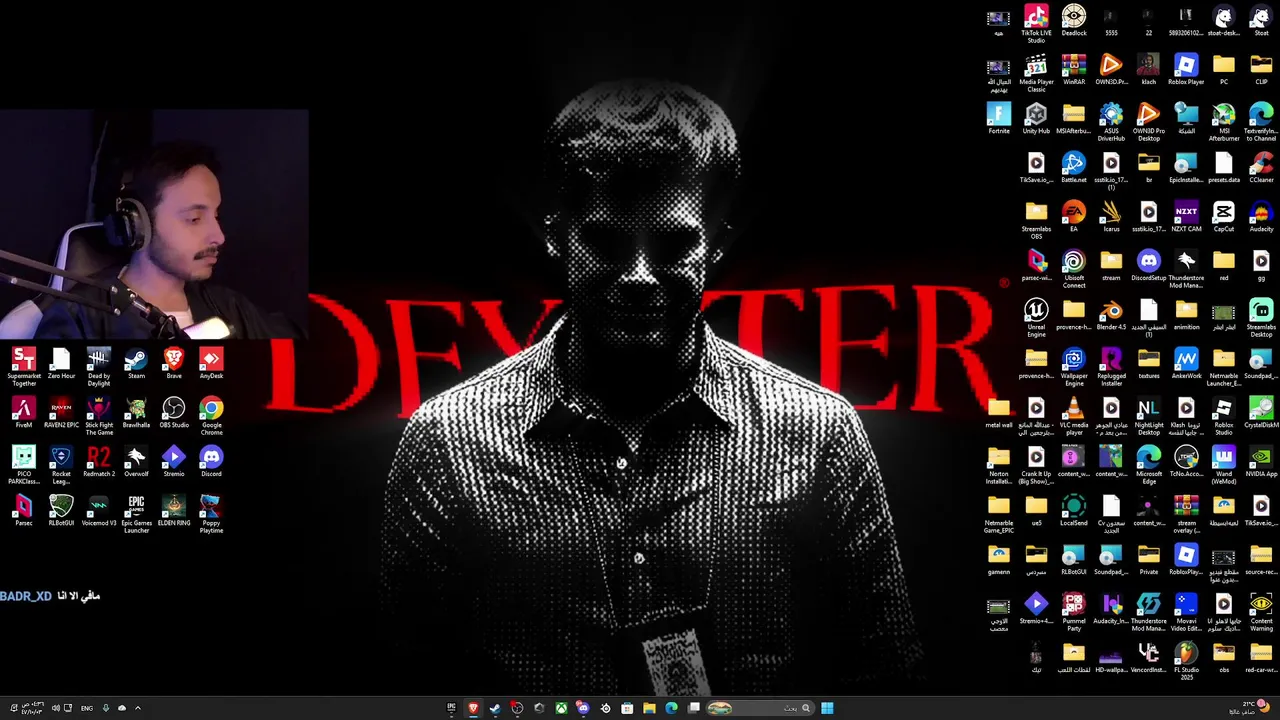This screenshot has width=1280, height=720.
Task: Click the Brawlhalla desktop icon
Action: click(x=136, y=413)
